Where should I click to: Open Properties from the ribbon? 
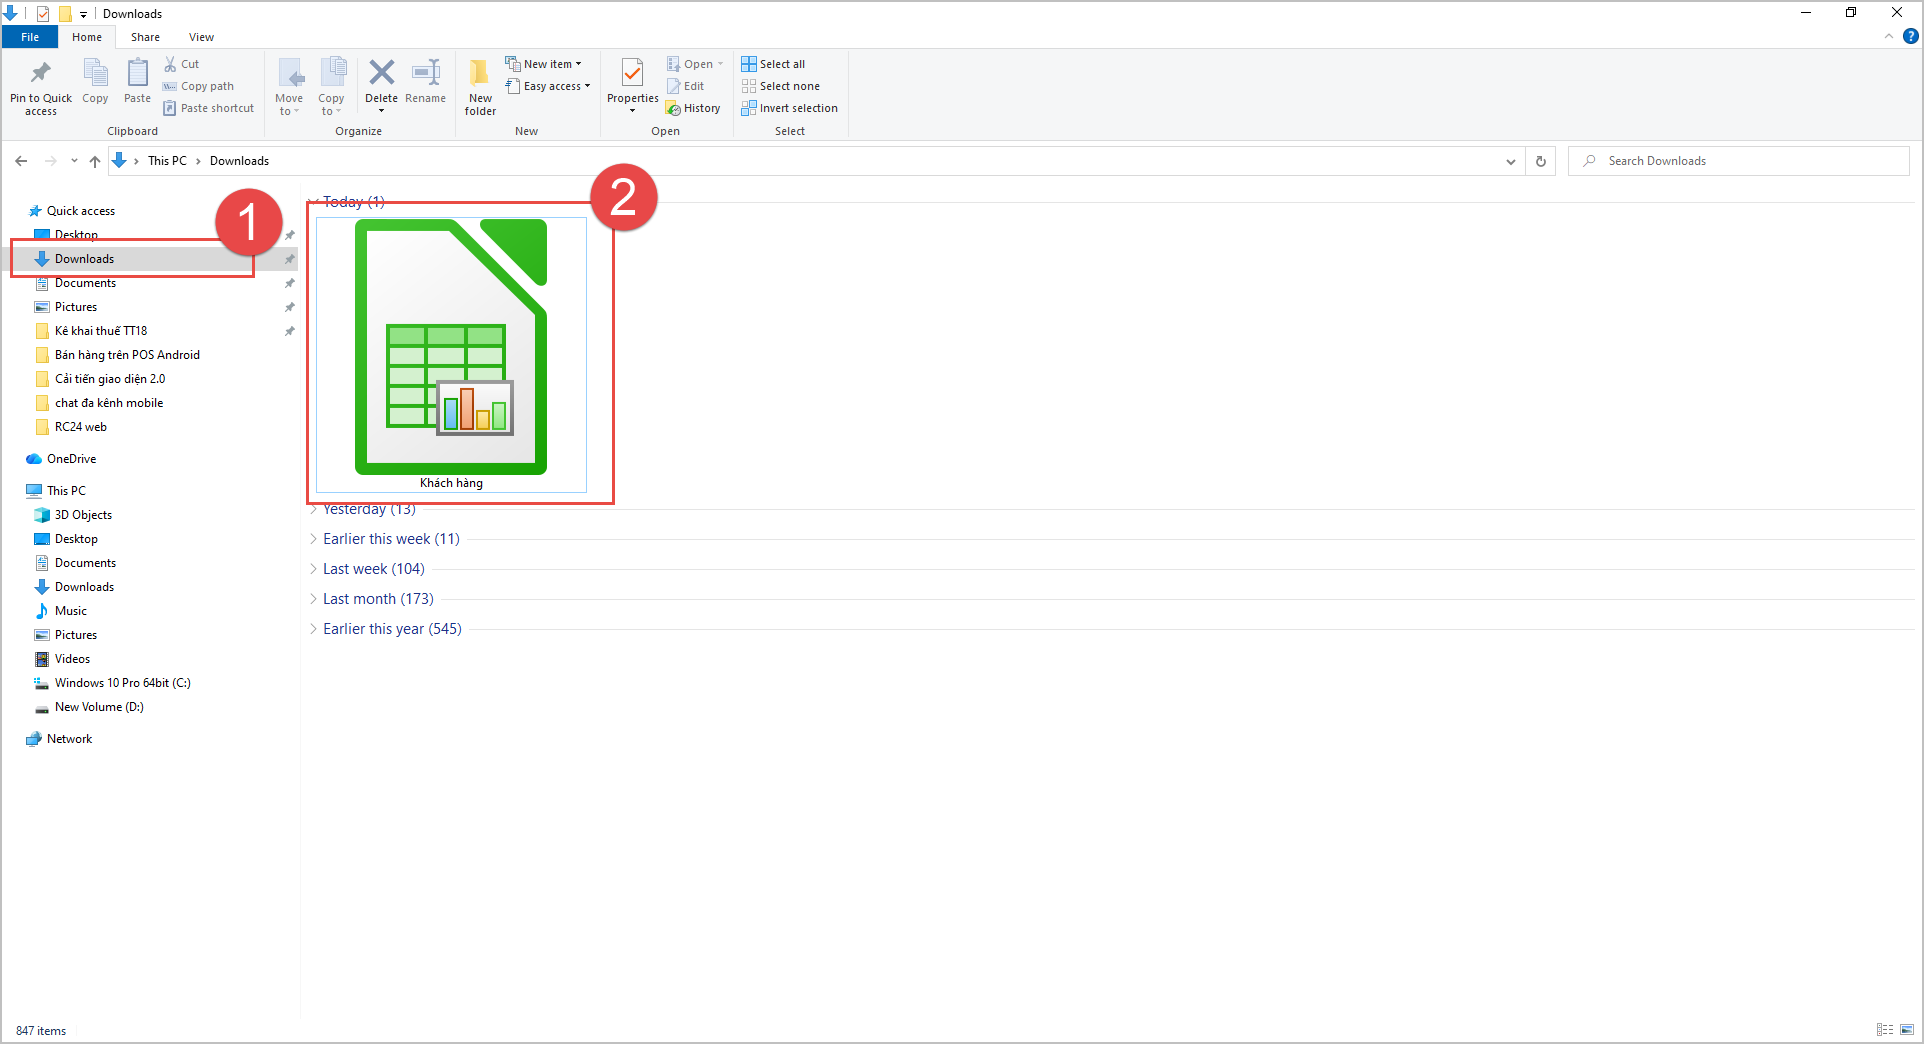pyautogui.click(x=632, y=85)
